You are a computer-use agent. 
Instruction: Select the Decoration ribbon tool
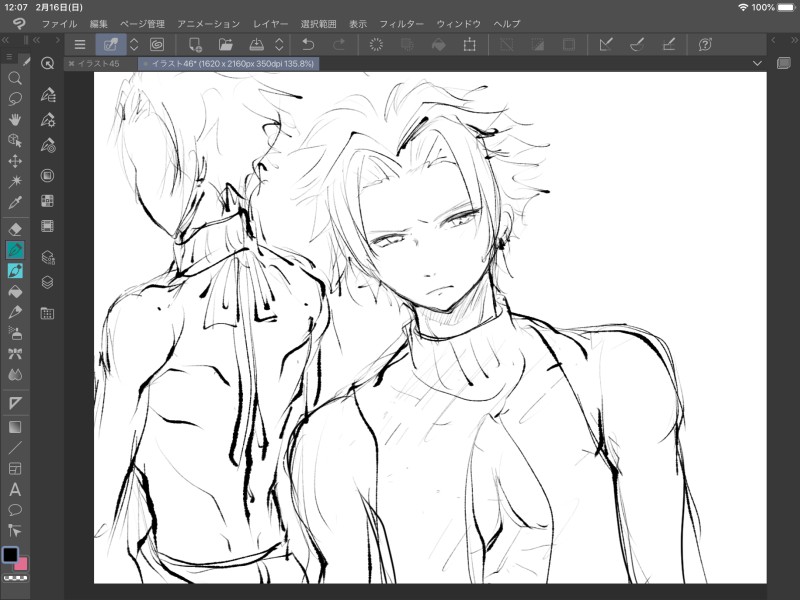tap(15, 354)
